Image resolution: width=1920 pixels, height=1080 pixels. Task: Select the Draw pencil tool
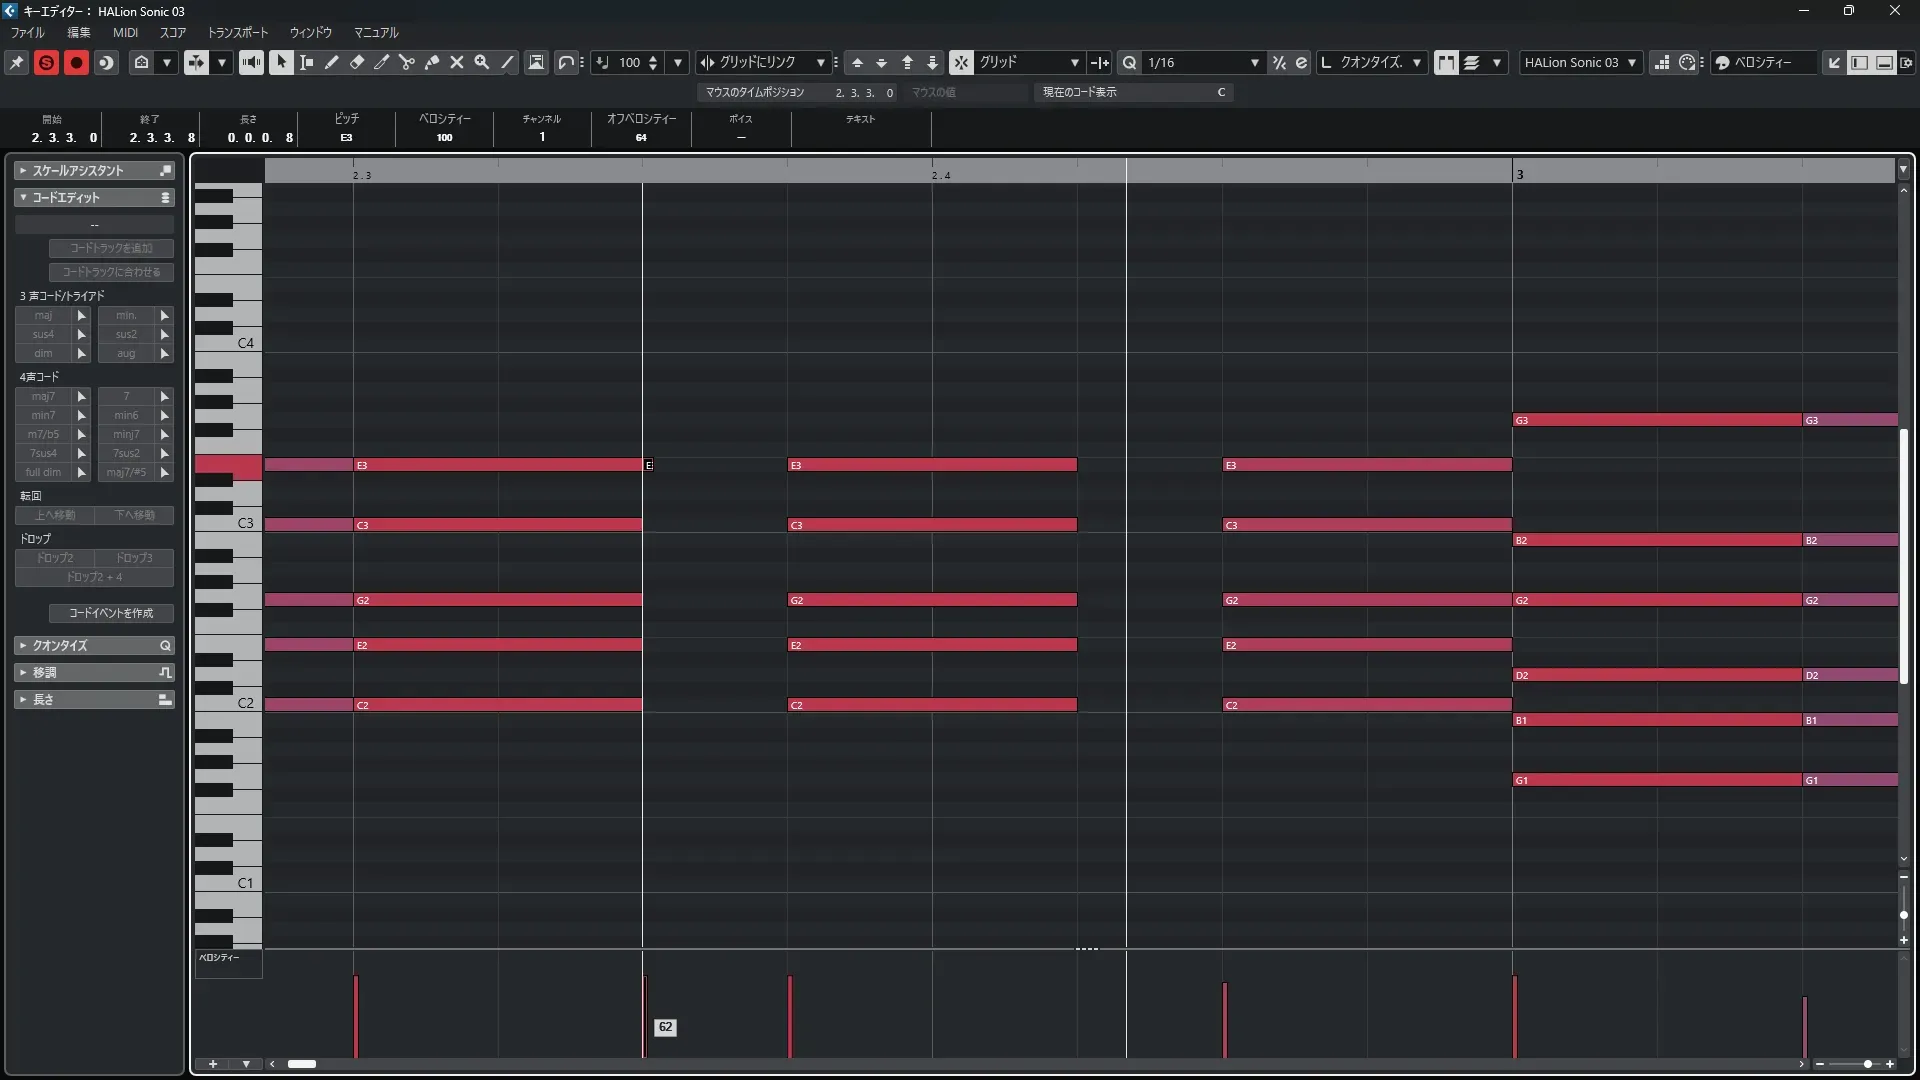pyautogui.click(x=332, y=62)
